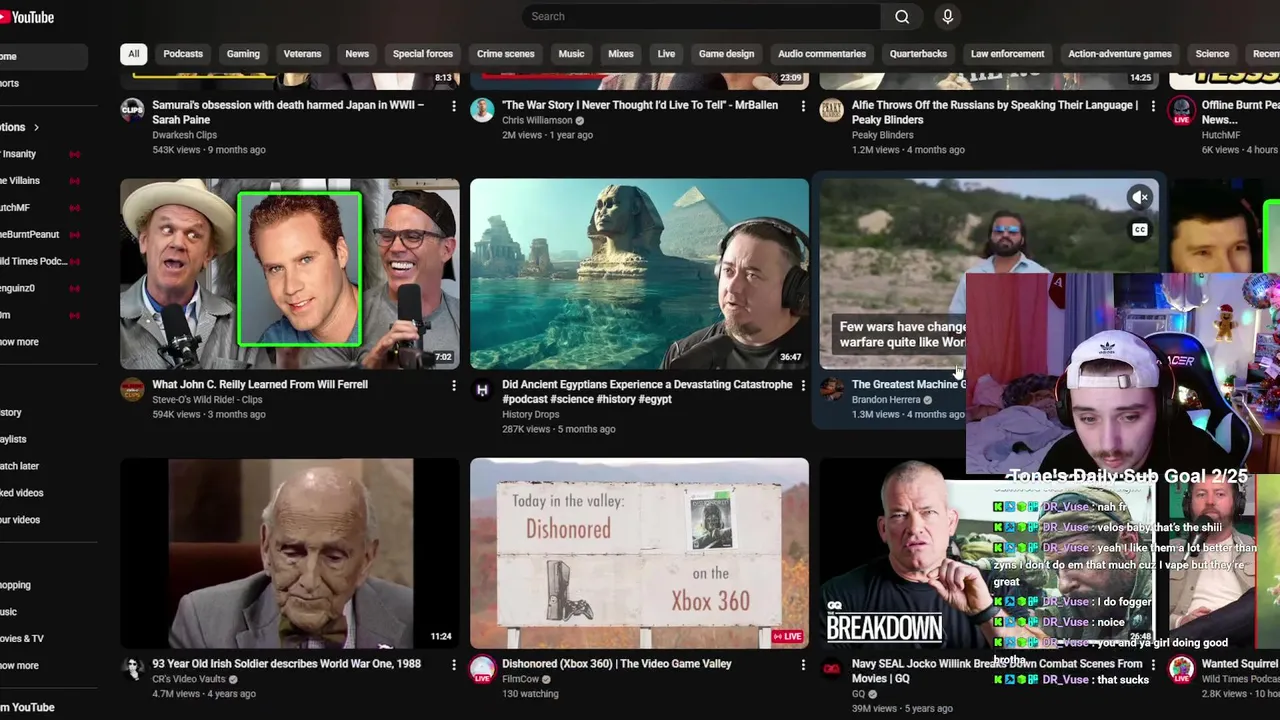Image resolution: width=1280 pixels, height=720 pixels.
Task: Filter feed by Live
Action: [666, 54]
